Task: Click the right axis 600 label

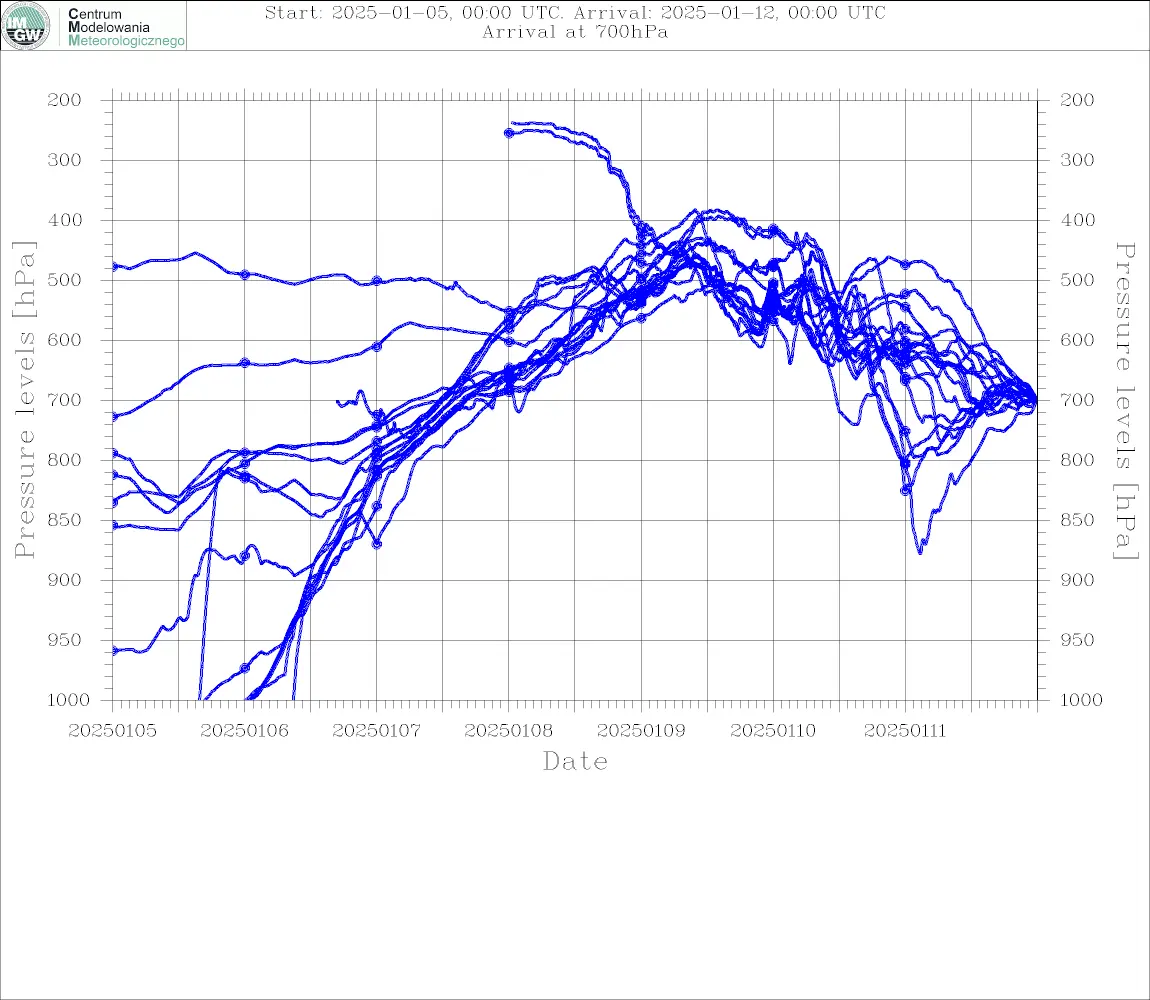Action: [x=1077, y=340]
